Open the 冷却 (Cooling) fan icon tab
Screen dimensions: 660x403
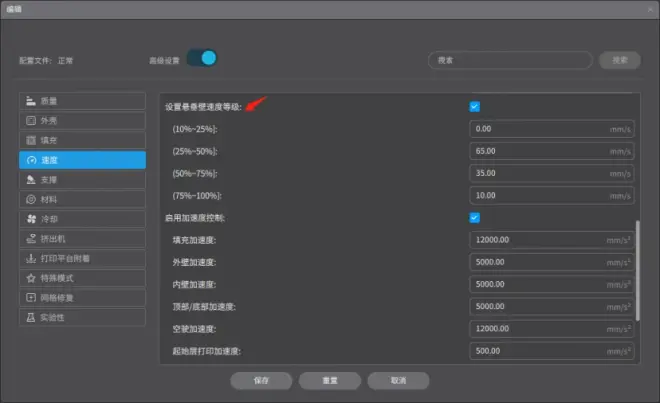[x=31, y=219]
